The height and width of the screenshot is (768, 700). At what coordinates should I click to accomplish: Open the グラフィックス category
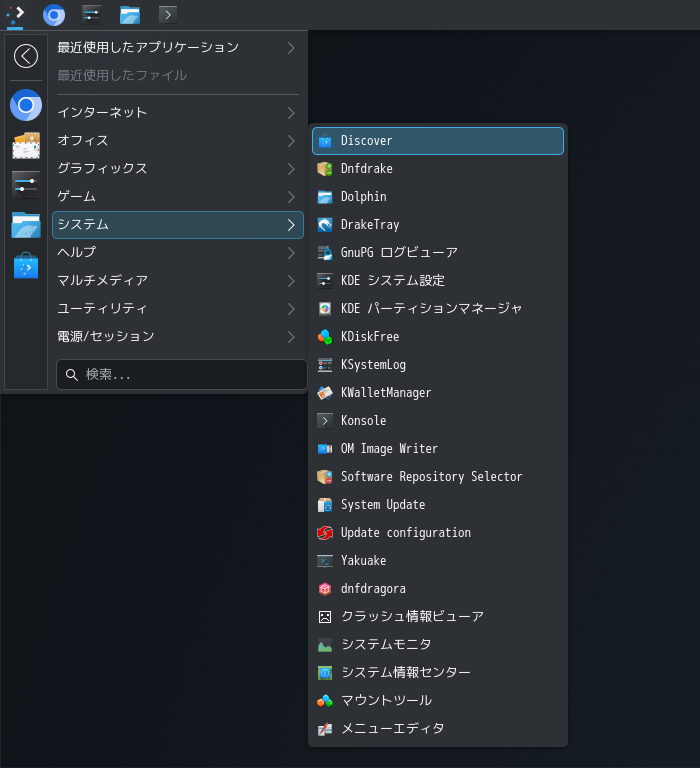(x=178, y=168)
